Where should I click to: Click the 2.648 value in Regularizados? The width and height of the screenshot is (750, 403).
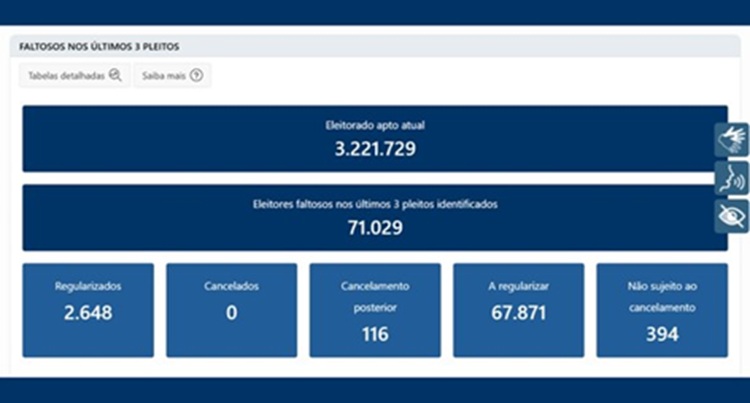coord(88,312)
